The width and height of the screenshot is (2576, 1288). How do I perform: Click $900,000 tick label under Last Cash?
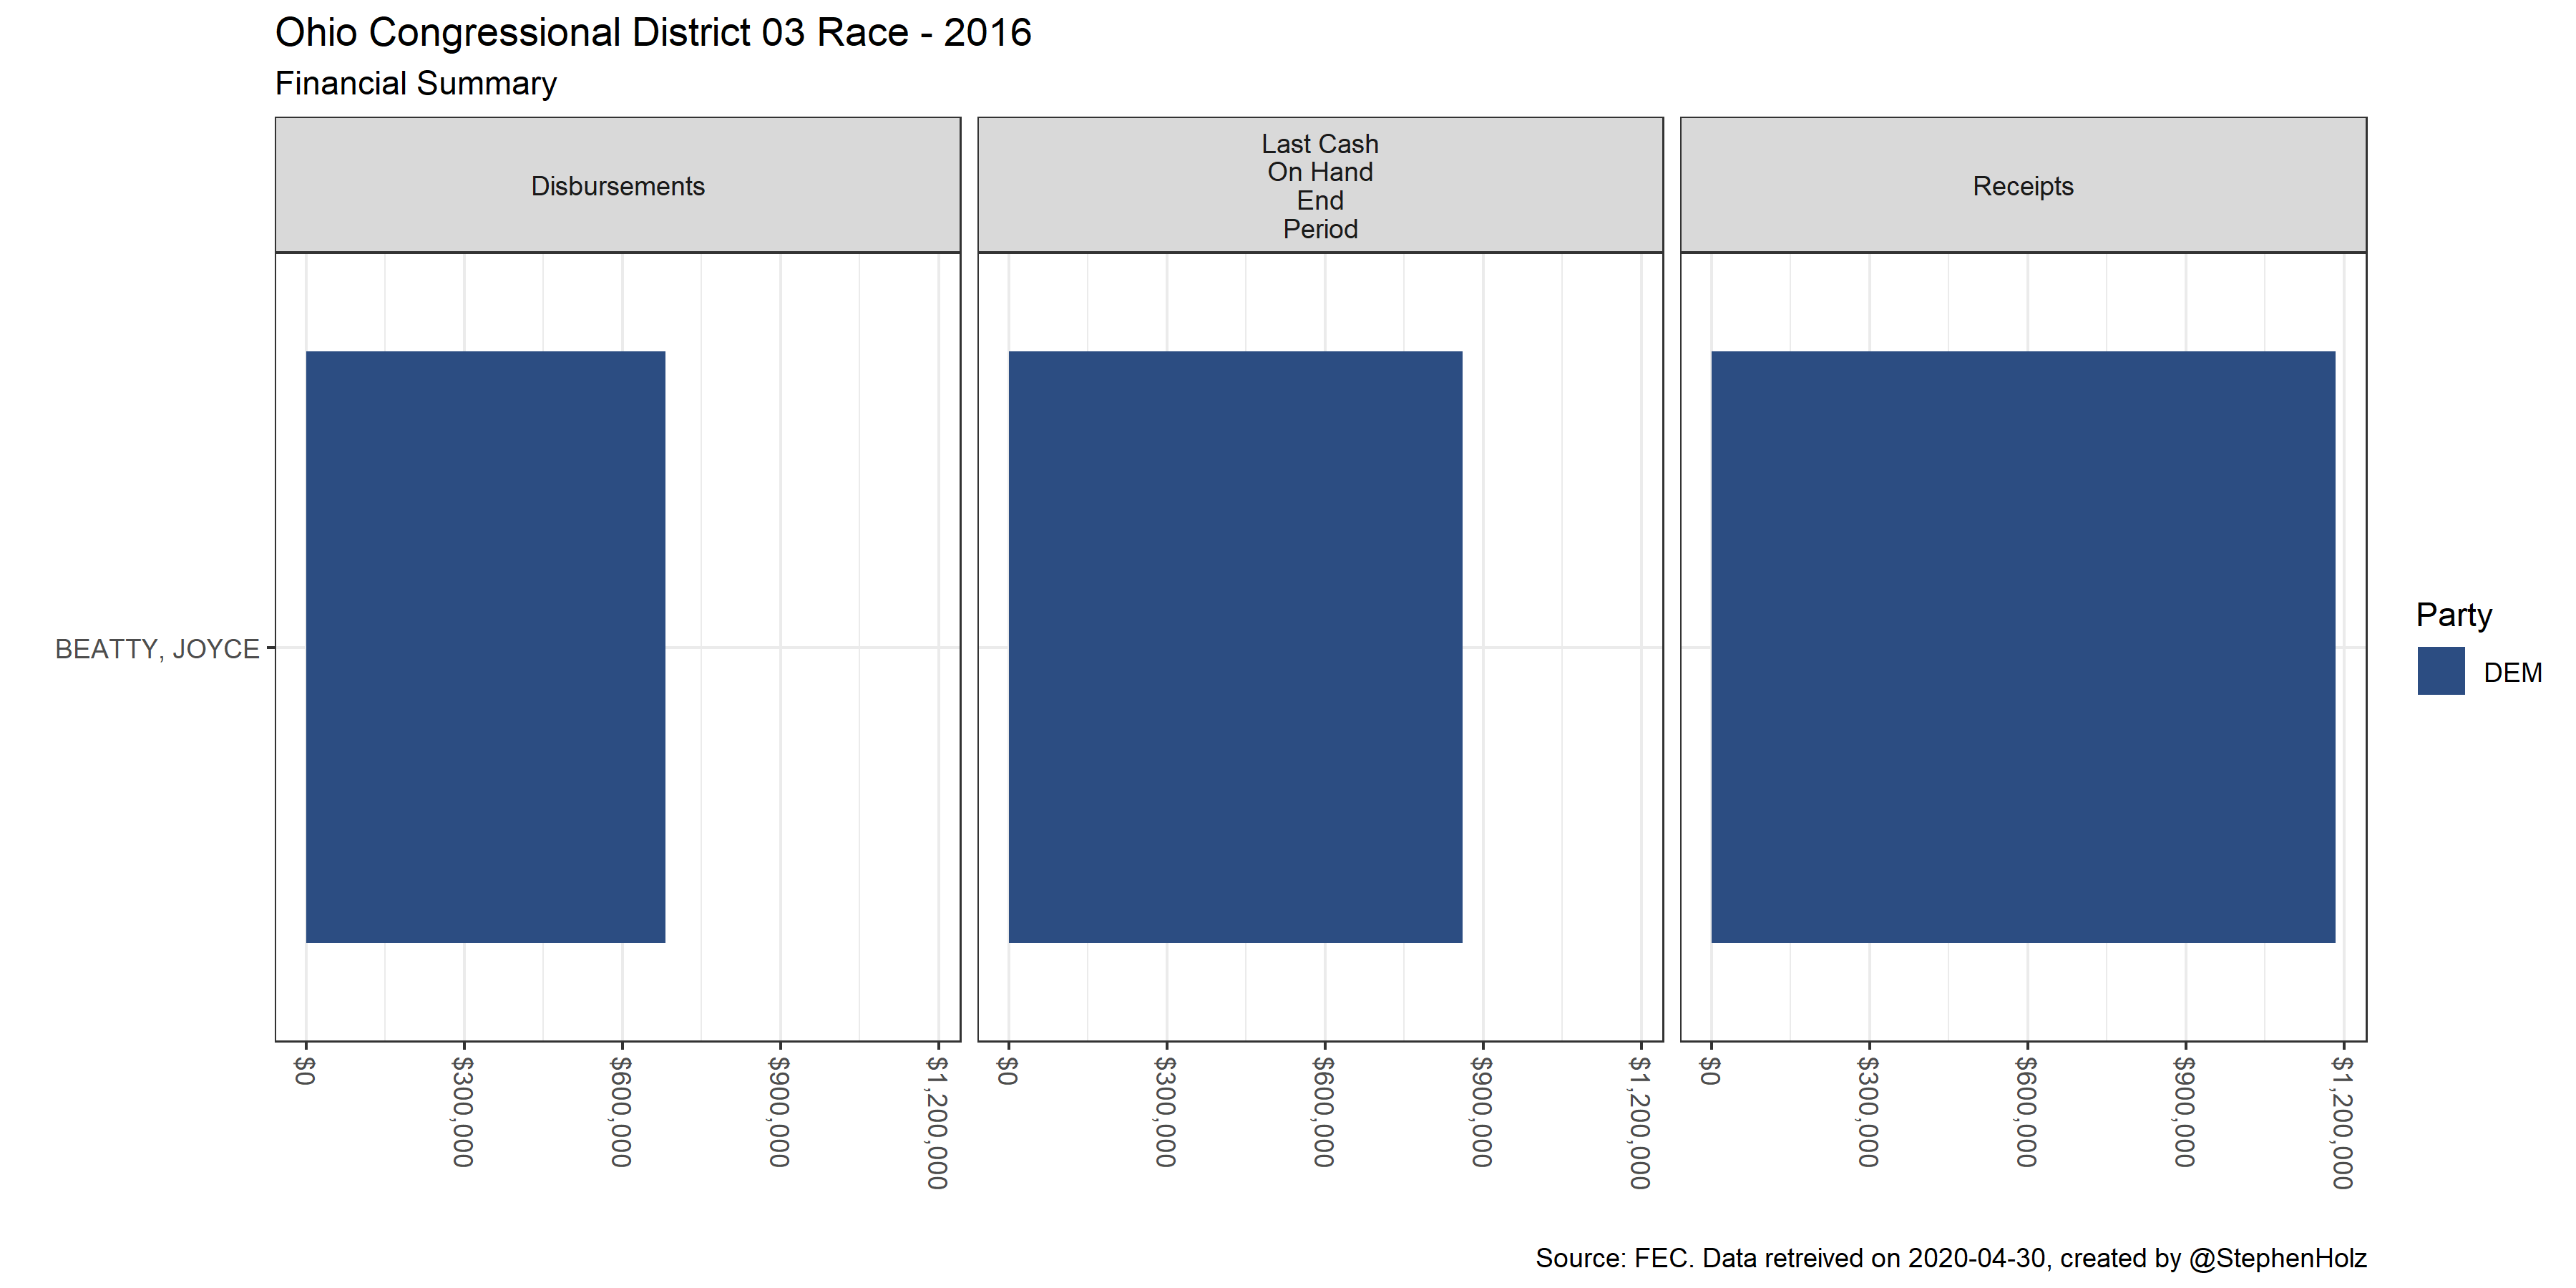[x=1482, y=1111]
